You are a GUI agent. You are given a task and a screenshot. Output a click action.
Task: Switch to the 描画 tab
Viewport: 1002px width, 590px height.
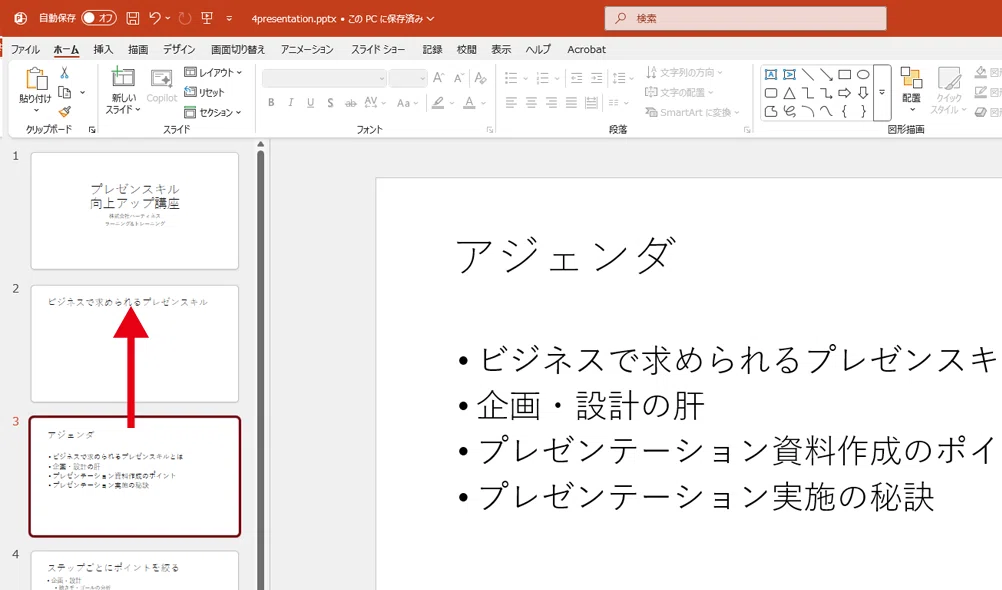pyautogui.click(x=137, y=49)
